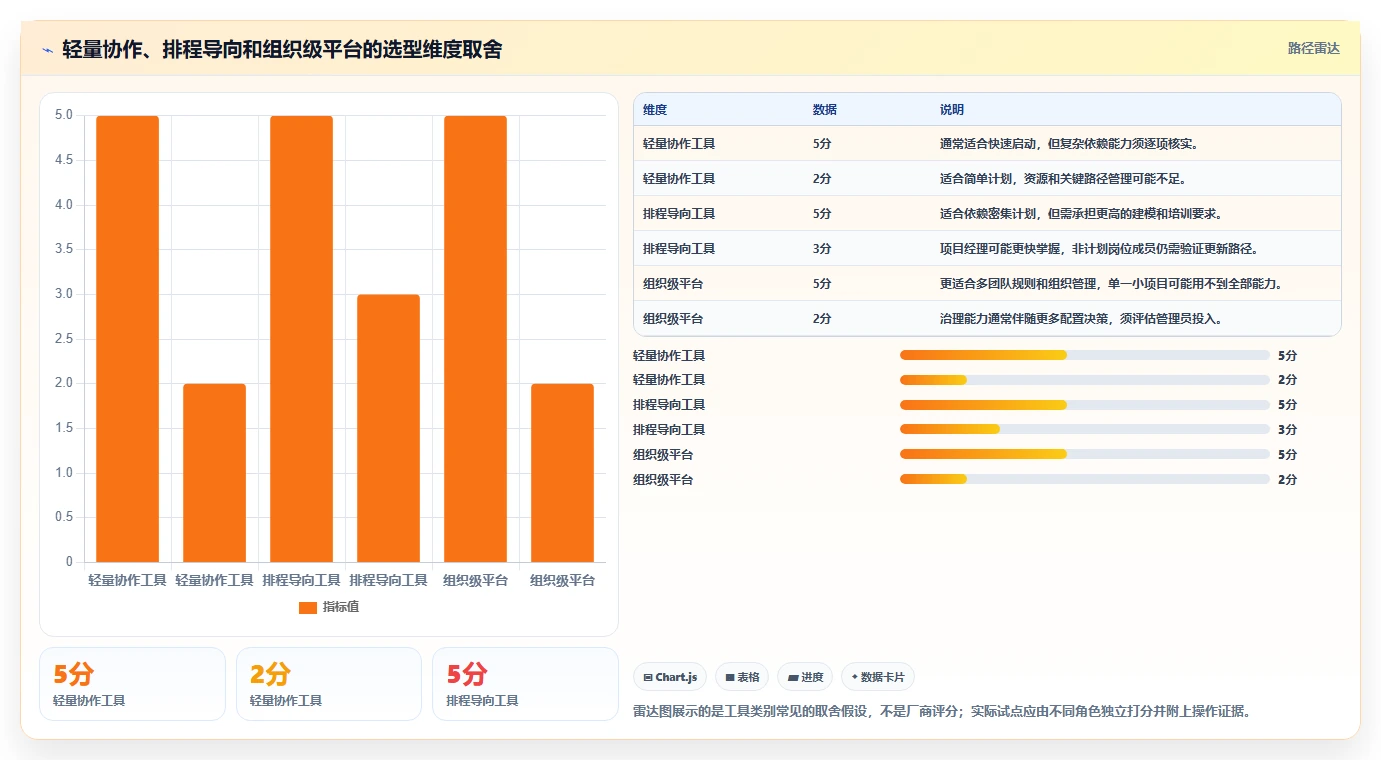Screen dimensions: 1381x760
Task: Click the footnote starting with 雷达图展示的是
Action: point(942,712)
